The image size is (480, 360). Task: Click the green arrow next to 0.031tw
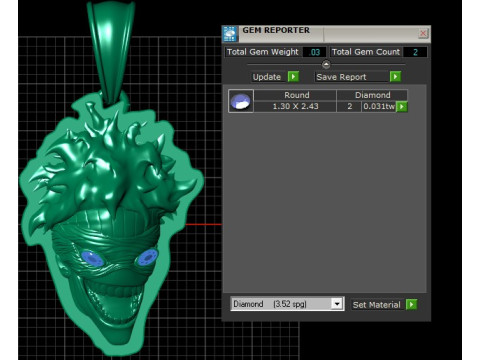click(402, 107)
